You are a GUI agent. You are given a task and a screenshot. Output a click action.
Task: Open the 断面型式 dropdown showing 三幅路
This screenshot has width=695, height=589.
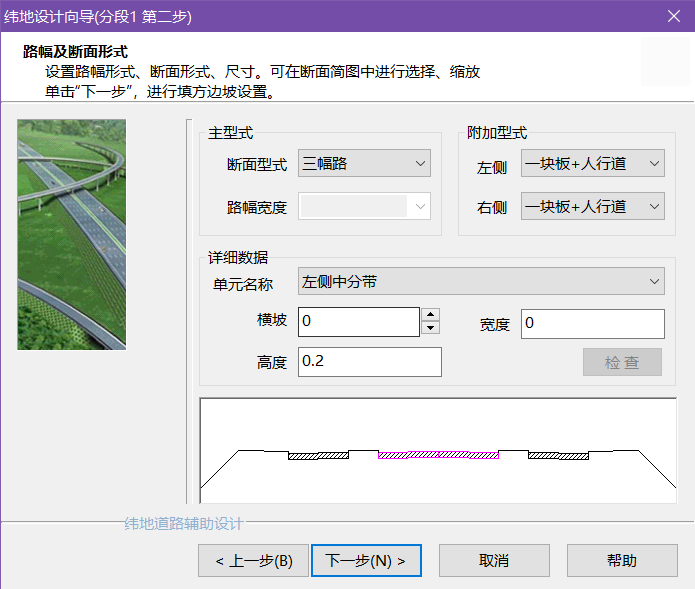[364, 163]
